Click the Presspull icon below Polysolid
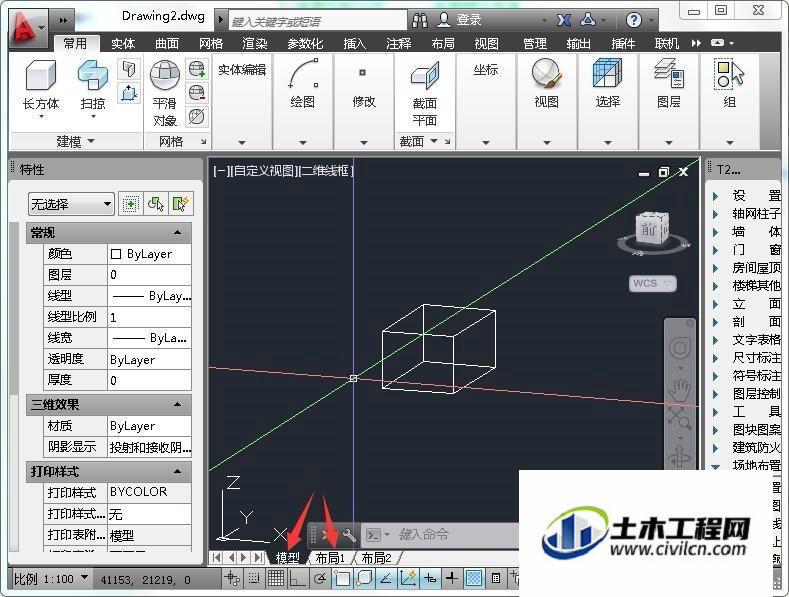Viewport: 789px width, 597px height. [x=129, y=93]
